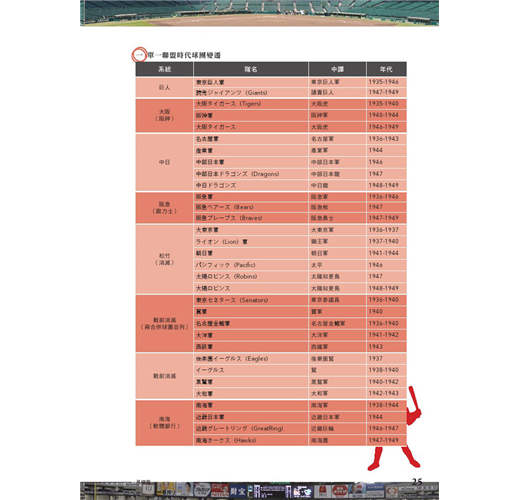
Task: Select the 中部日本龍 translation cell
Action: pos(337,174)
